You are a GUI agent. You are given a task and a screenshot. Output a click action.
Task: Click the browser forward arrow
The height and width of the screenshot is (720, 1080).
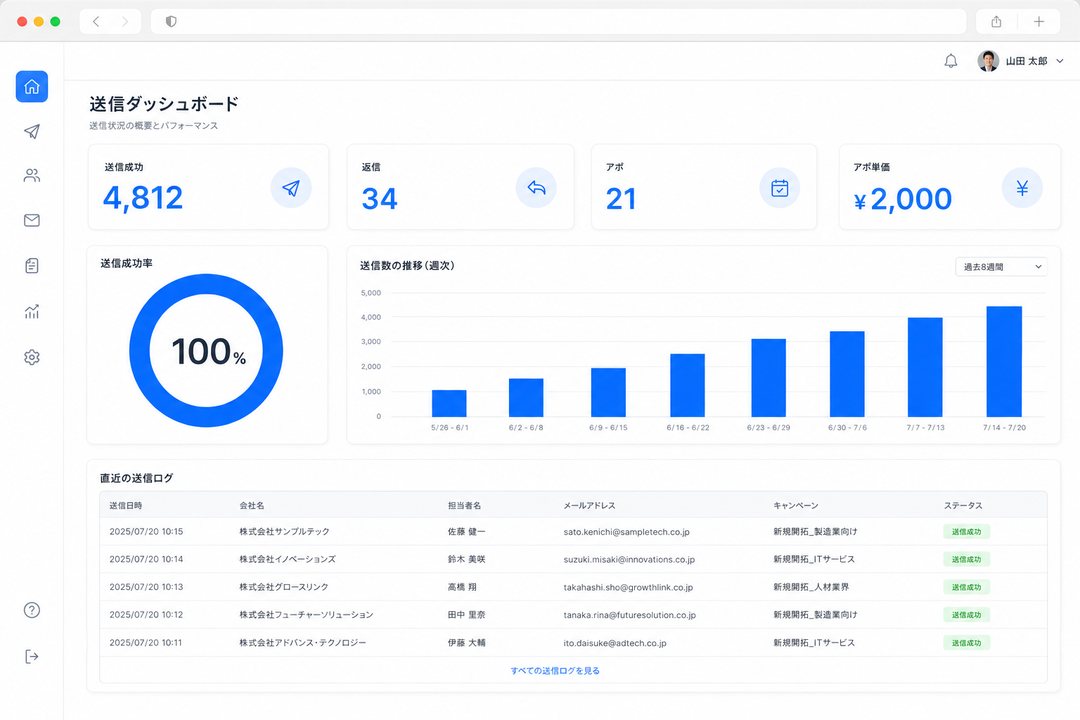[x=125, y=21]
